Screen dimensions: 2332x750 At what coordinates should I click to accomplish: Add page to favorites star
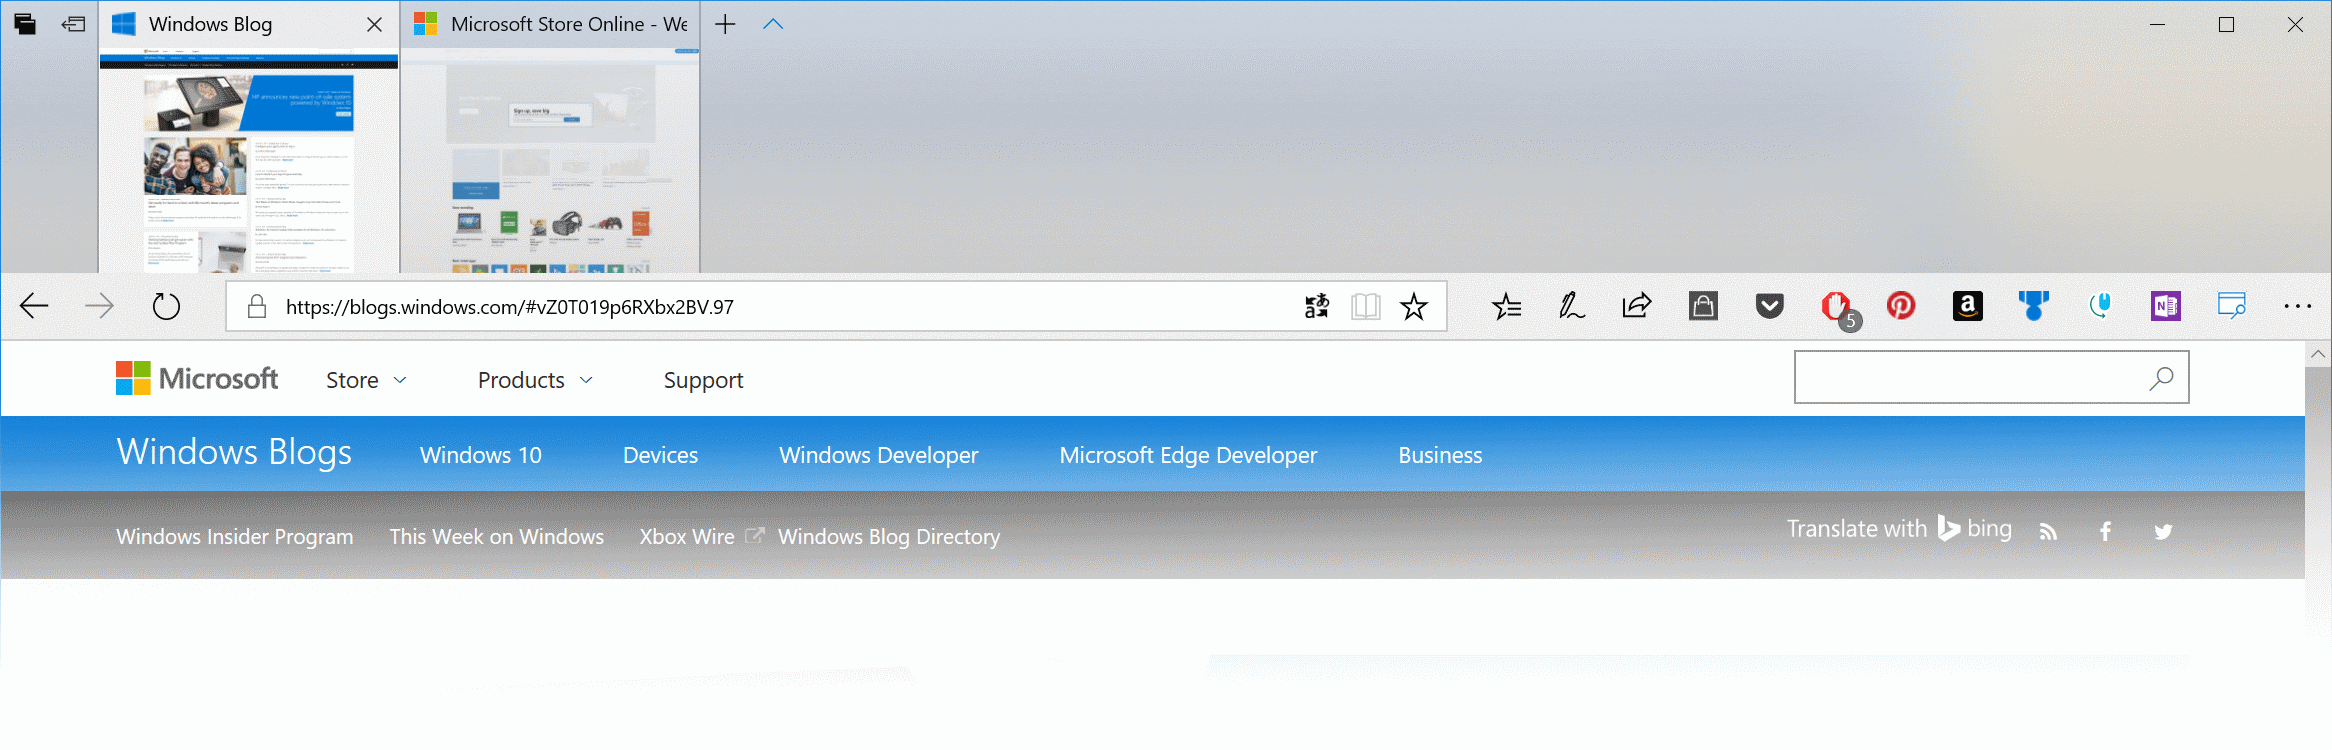click(x=1414, y=306)
